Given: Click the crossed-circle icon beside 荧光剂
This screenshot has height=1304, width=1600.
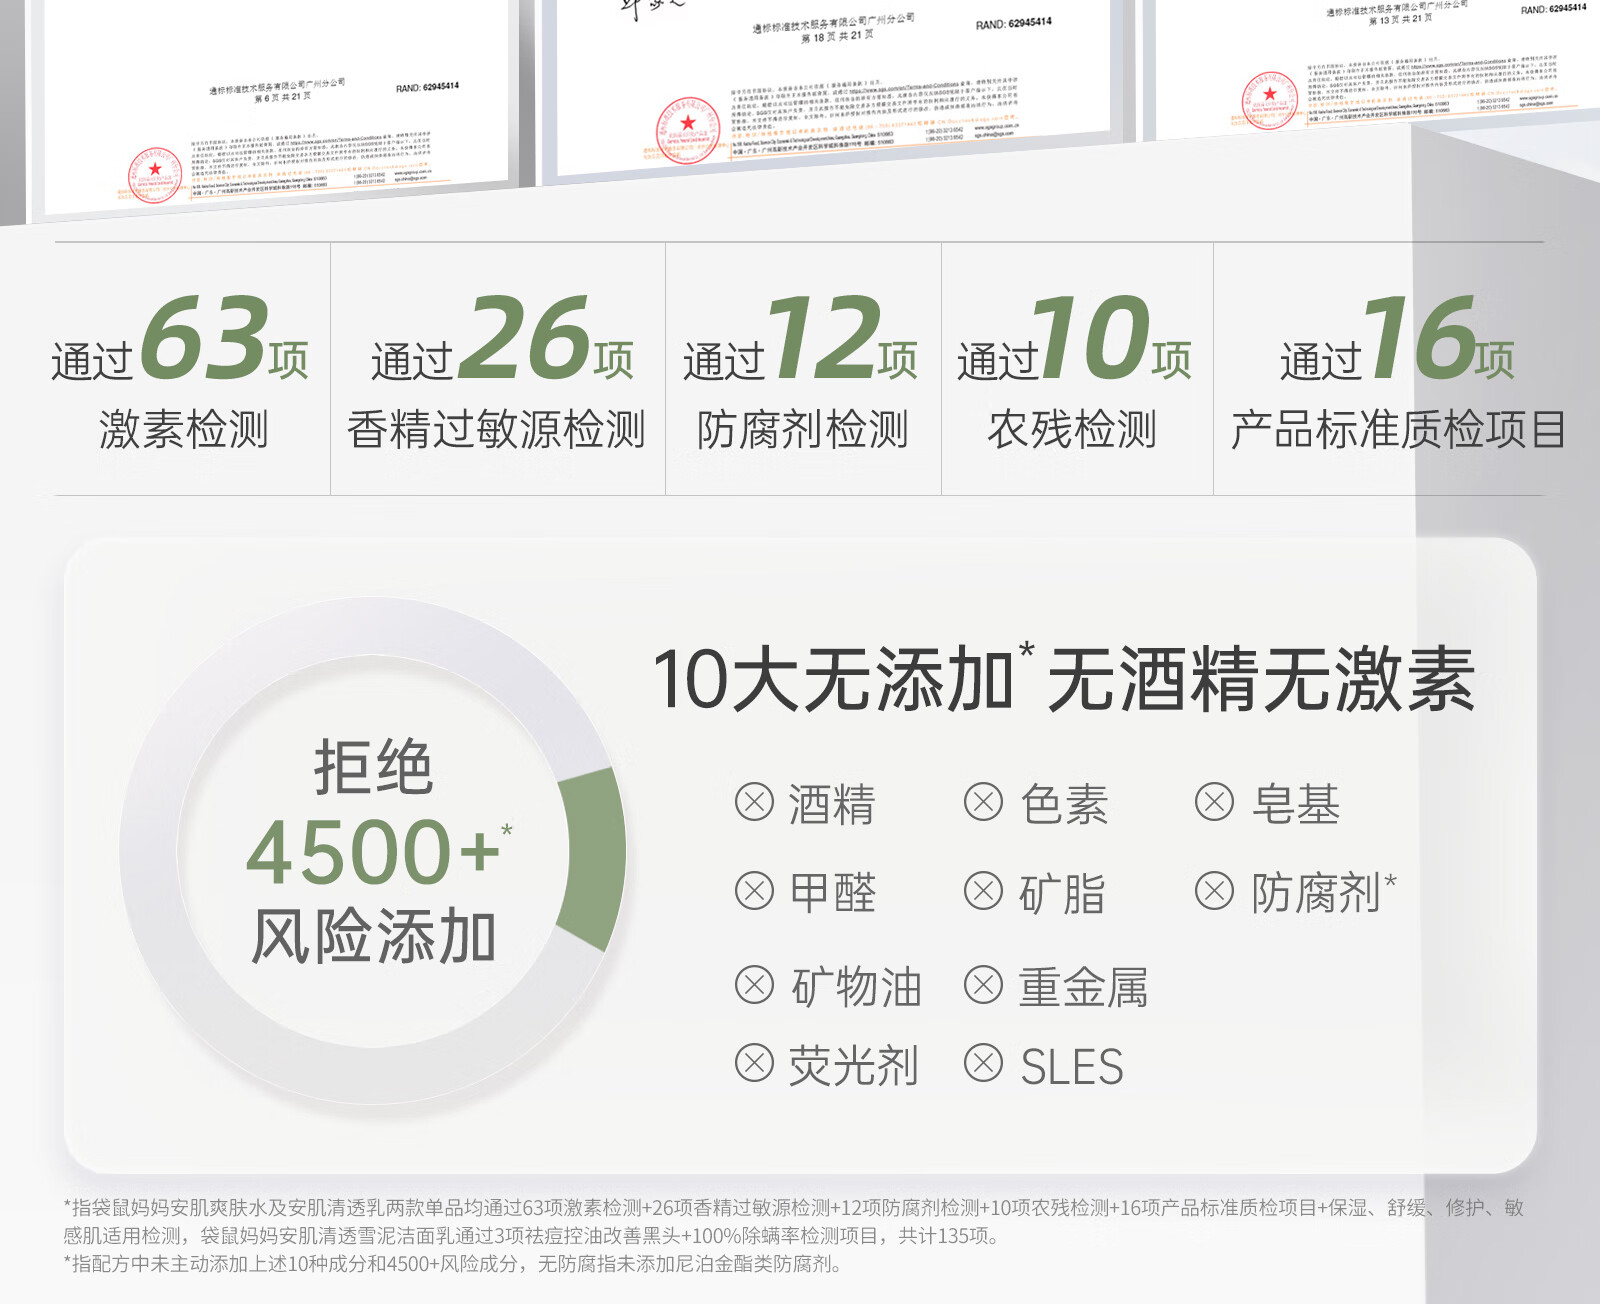Looking at the screenshot, I should tap(754, 1063).
